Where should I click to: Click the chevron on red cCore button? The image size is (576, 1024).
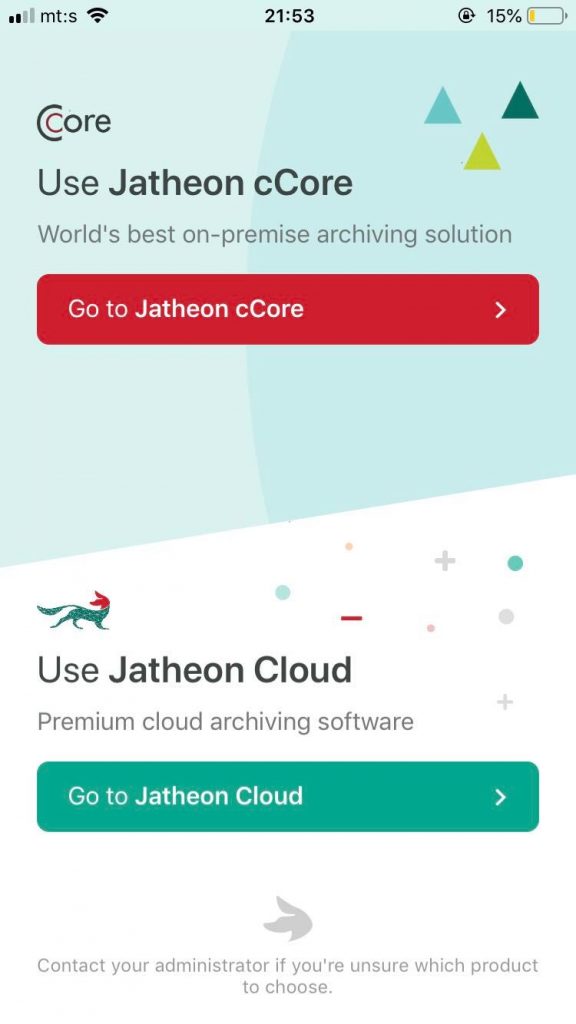[500, 310]
